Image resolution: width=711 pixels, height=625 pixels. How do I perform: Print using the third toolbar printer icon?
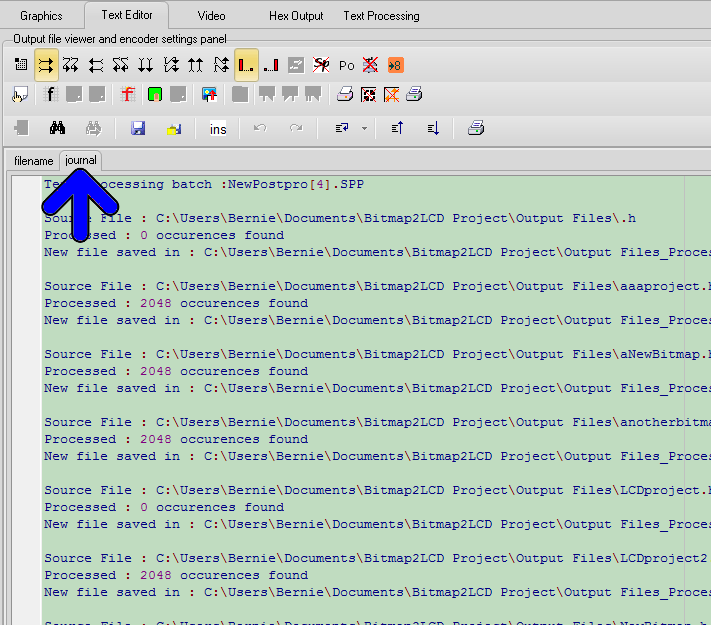tap(476, 128)
